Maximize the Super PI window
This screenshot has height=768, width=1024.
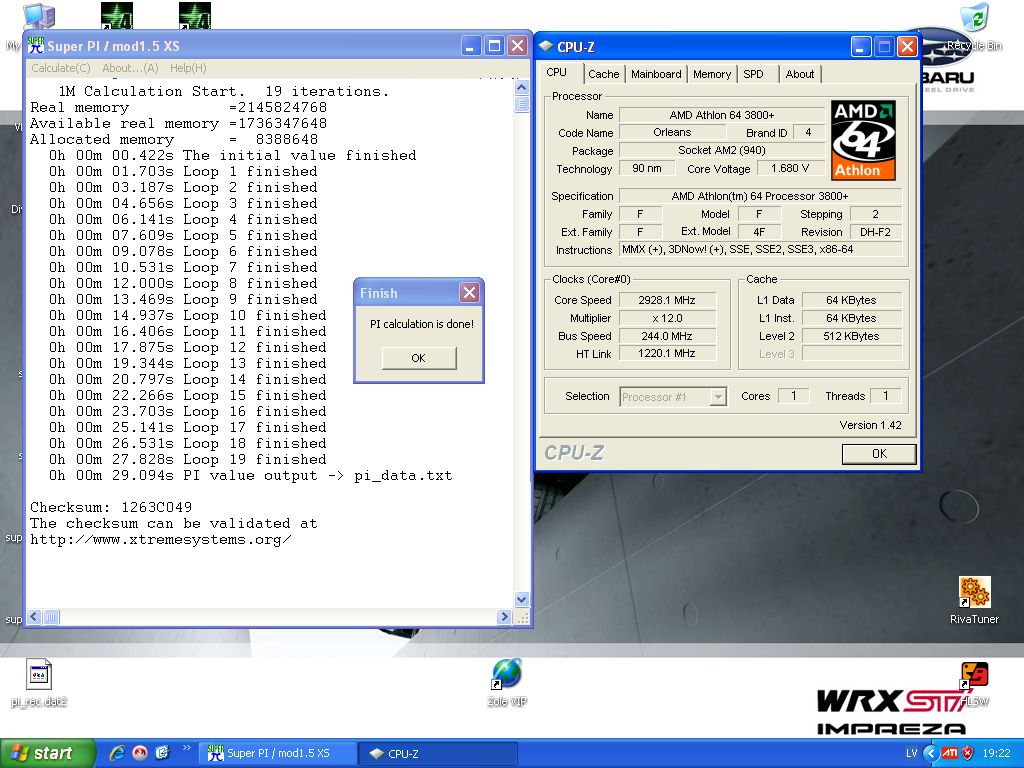pyautogui.click(x=494, y=46)
